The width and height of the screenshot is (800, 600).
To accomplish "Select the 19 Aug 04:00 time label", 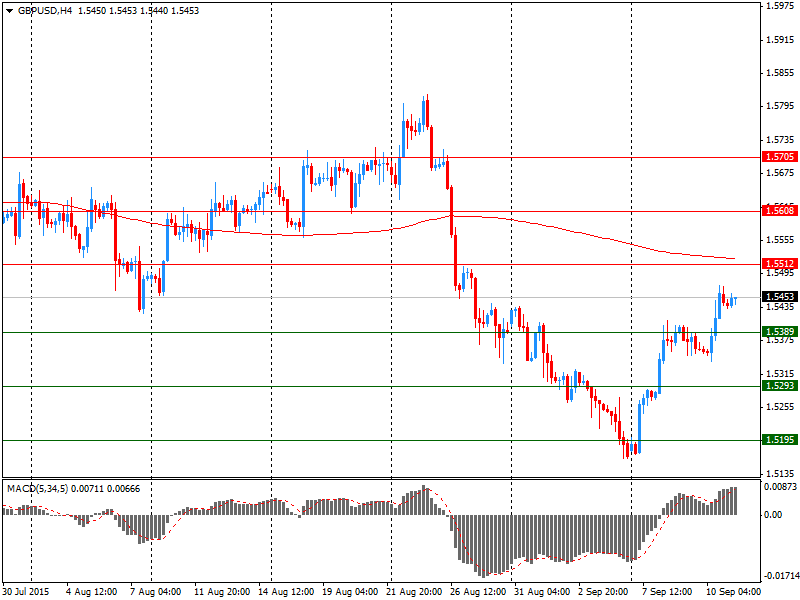I will 350,592.
